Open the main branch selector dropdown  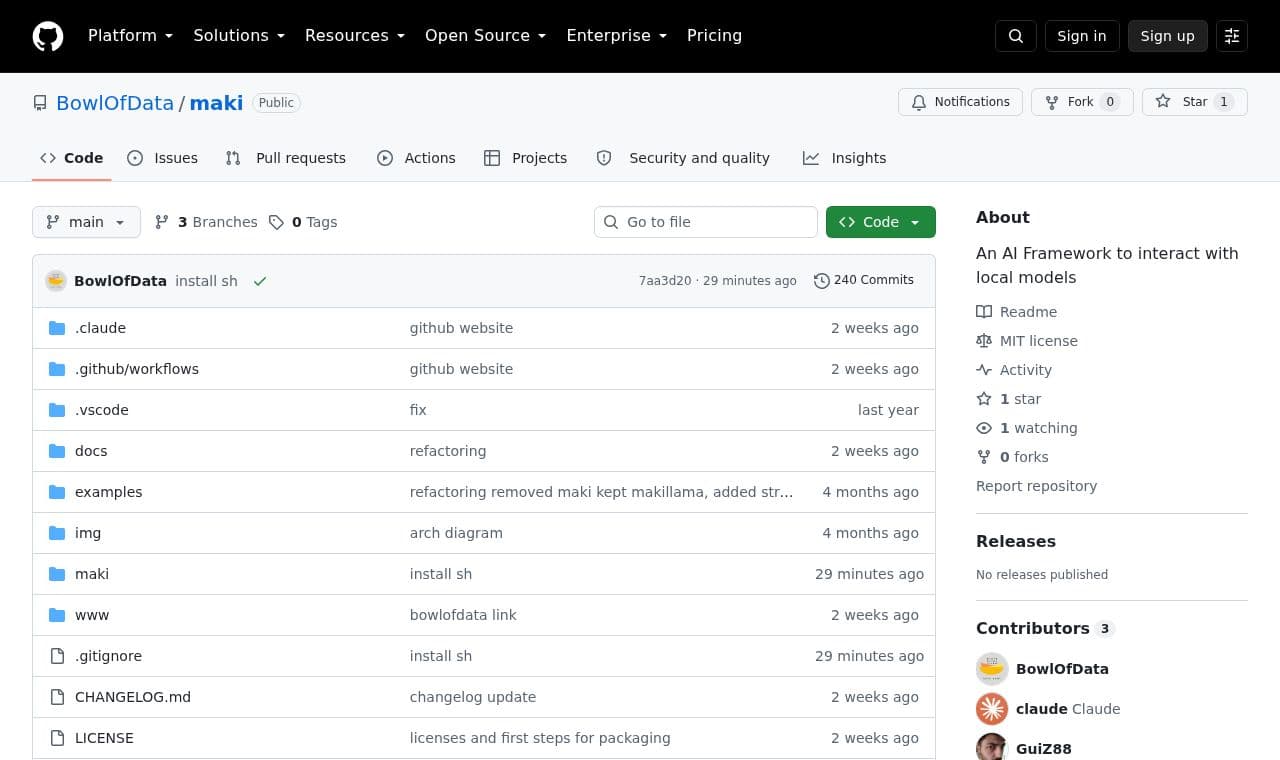[86, 222]
